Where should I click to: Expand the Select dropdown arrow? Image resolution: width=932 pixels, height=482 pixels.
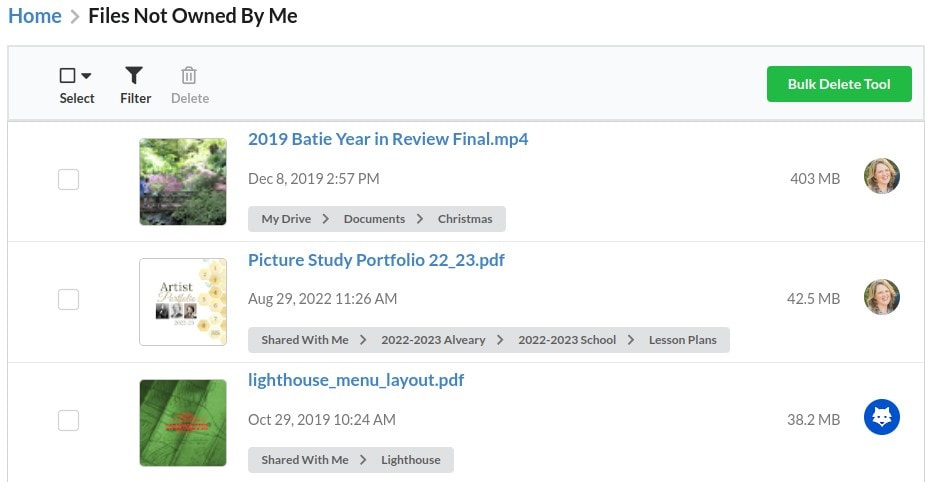click(x=86, y=76)
